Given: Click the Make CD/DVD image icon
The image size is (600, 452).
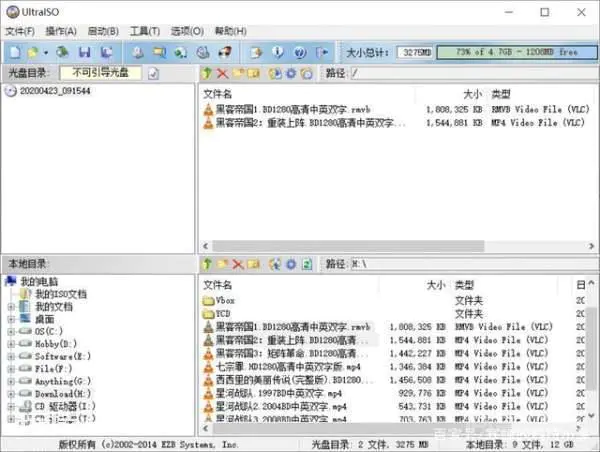Looking at the screenshot, I should pos(138,52).
